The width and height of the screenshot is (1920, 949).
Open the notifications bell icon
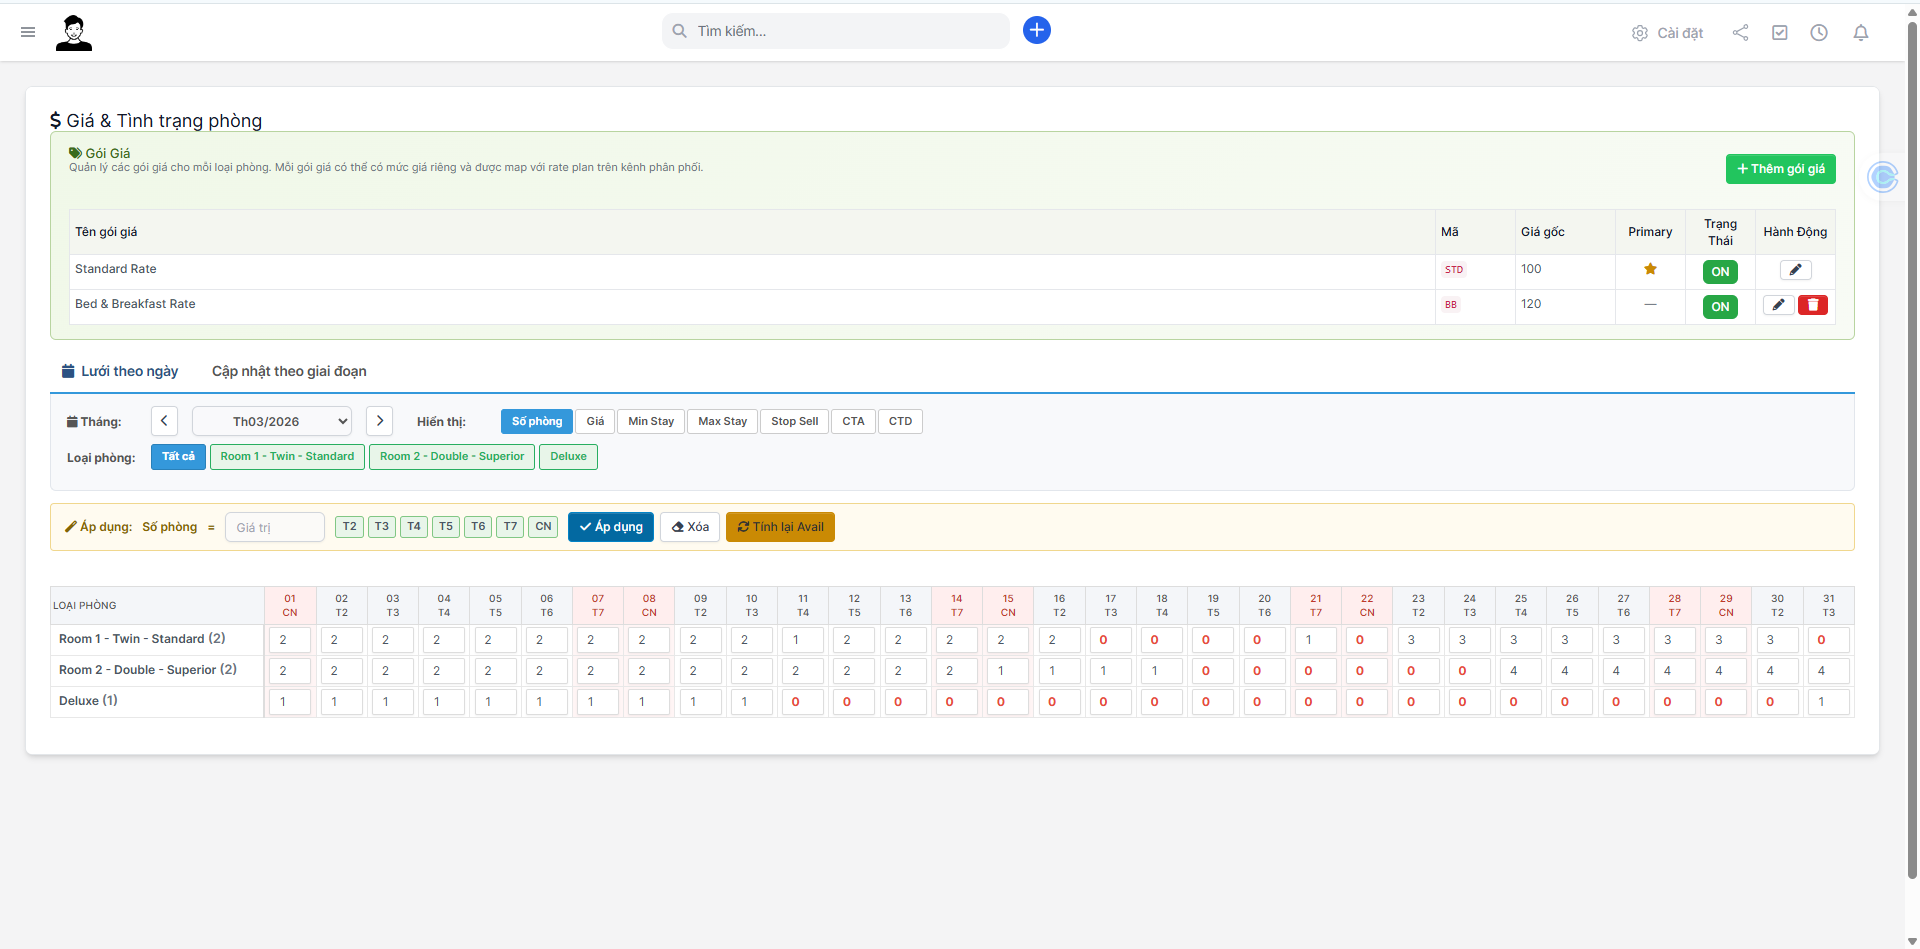click(x=1860, y=33)
